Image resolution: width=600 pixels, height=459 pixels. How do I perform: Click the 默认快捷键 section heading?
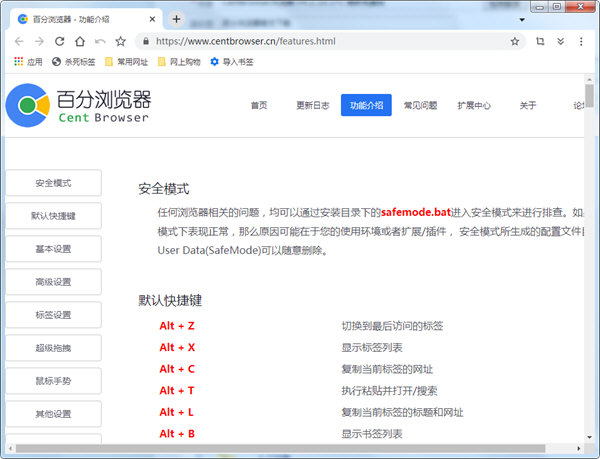[170, 300]
